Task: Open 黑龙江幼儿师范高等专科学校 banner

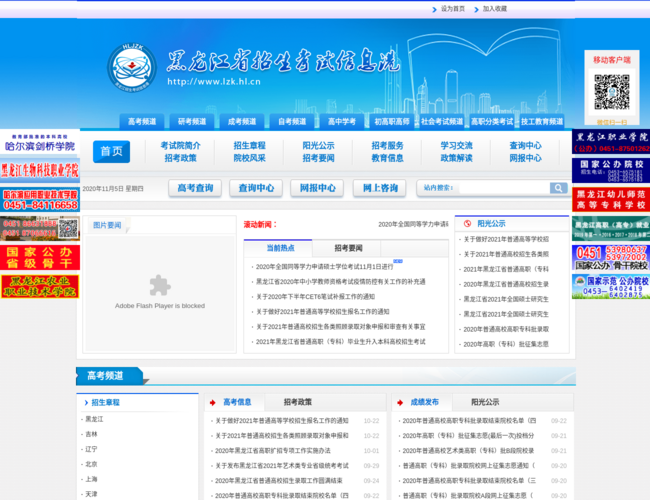Action: [611, 199]
